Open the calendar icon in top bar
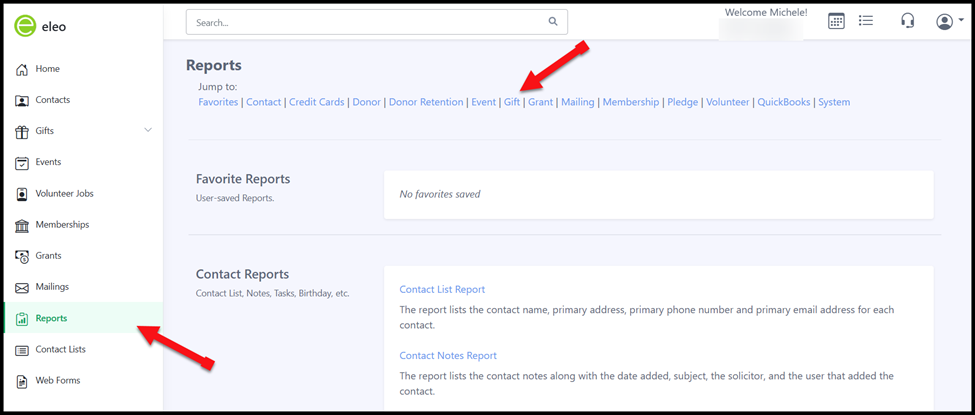The image size is (975, 415). (x=836, y=21)
